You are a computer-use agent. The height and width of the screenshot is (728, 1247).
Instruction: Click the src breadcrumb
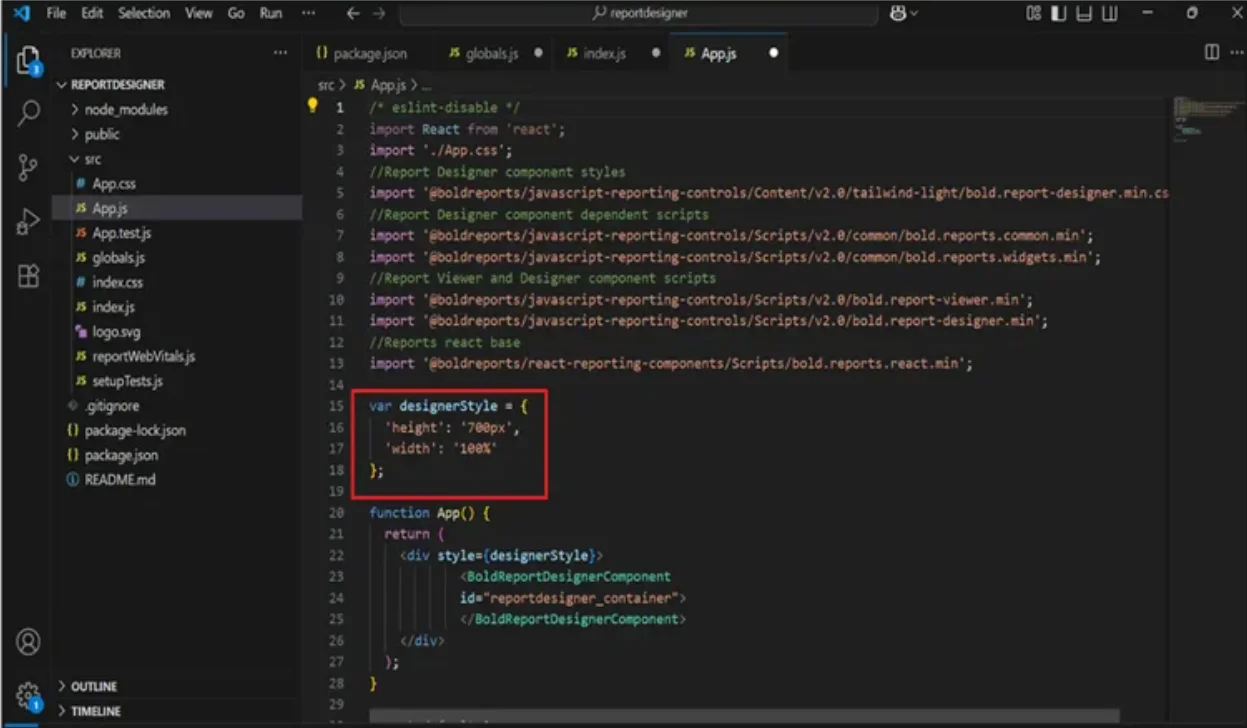click(x=326, y=85)
